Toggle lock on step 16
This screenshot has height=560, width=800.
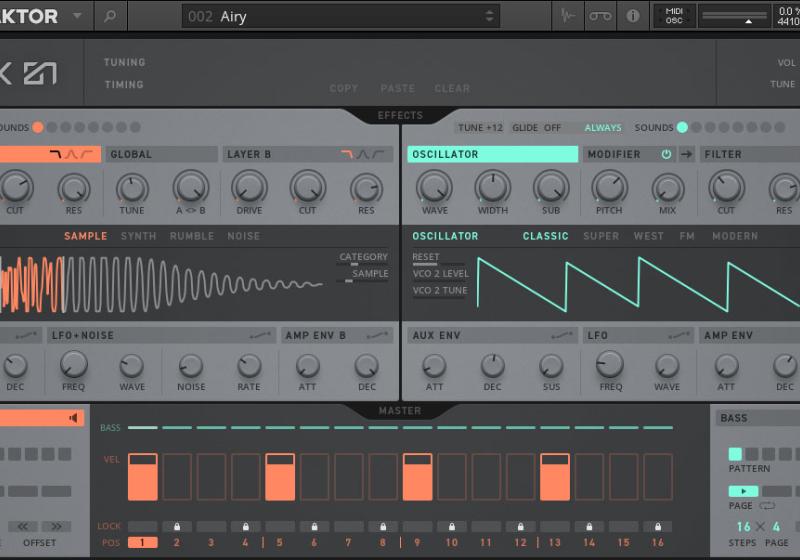coord(658,526)
